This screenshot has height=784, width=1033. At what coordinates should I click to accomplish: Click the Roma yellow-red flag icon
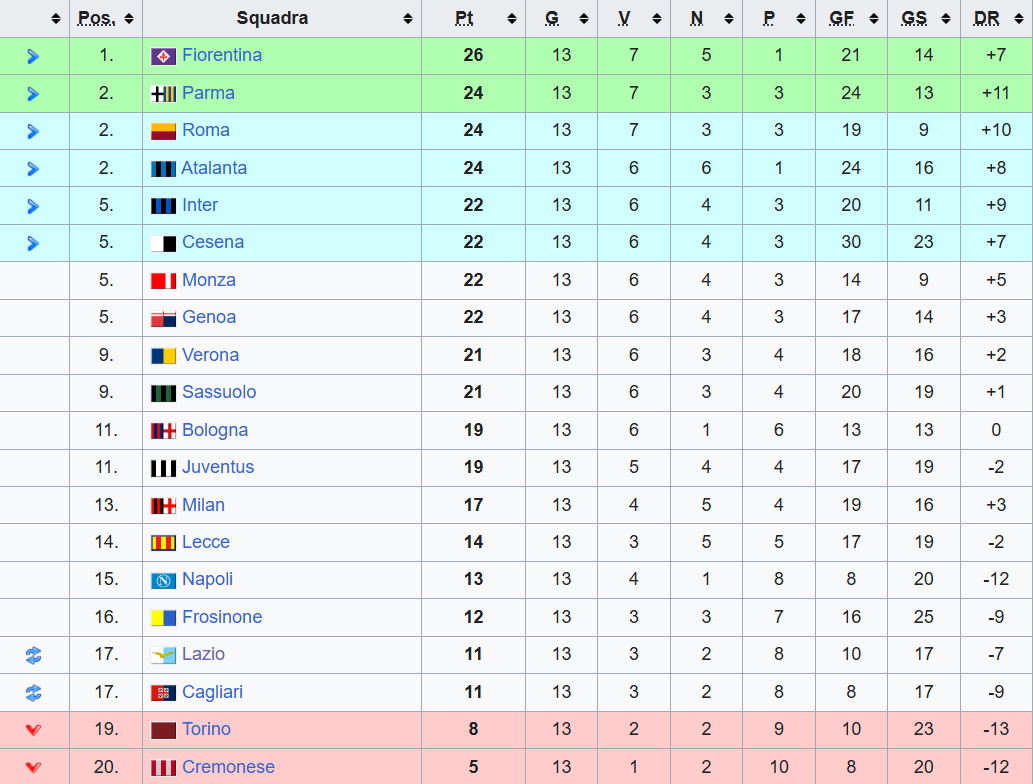[163, 131]
